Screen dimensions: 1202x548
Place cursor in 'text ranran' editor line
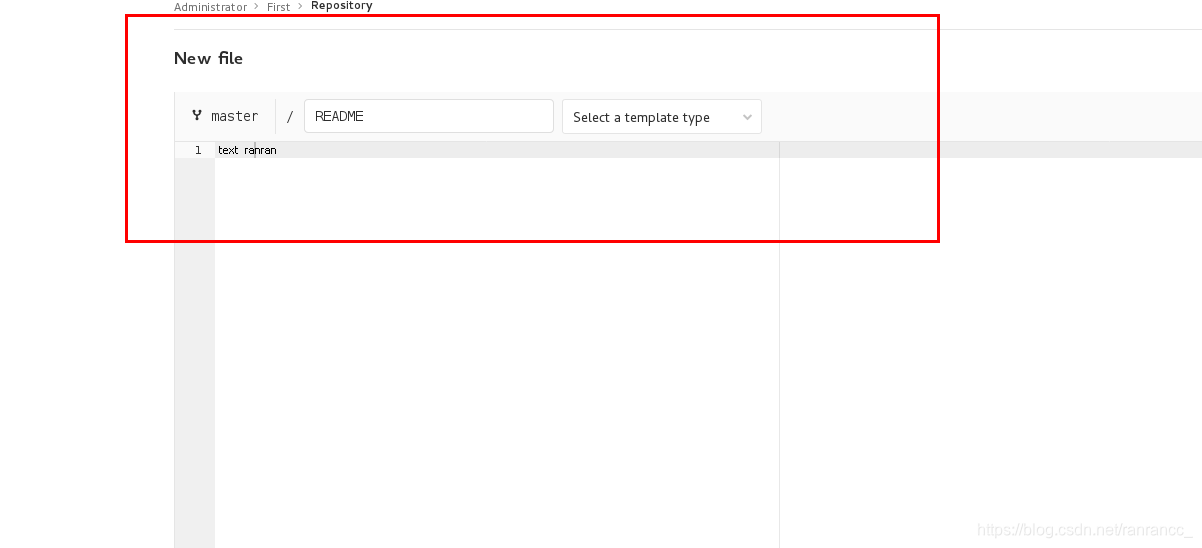pyautogui.click(x=247, y=150)
